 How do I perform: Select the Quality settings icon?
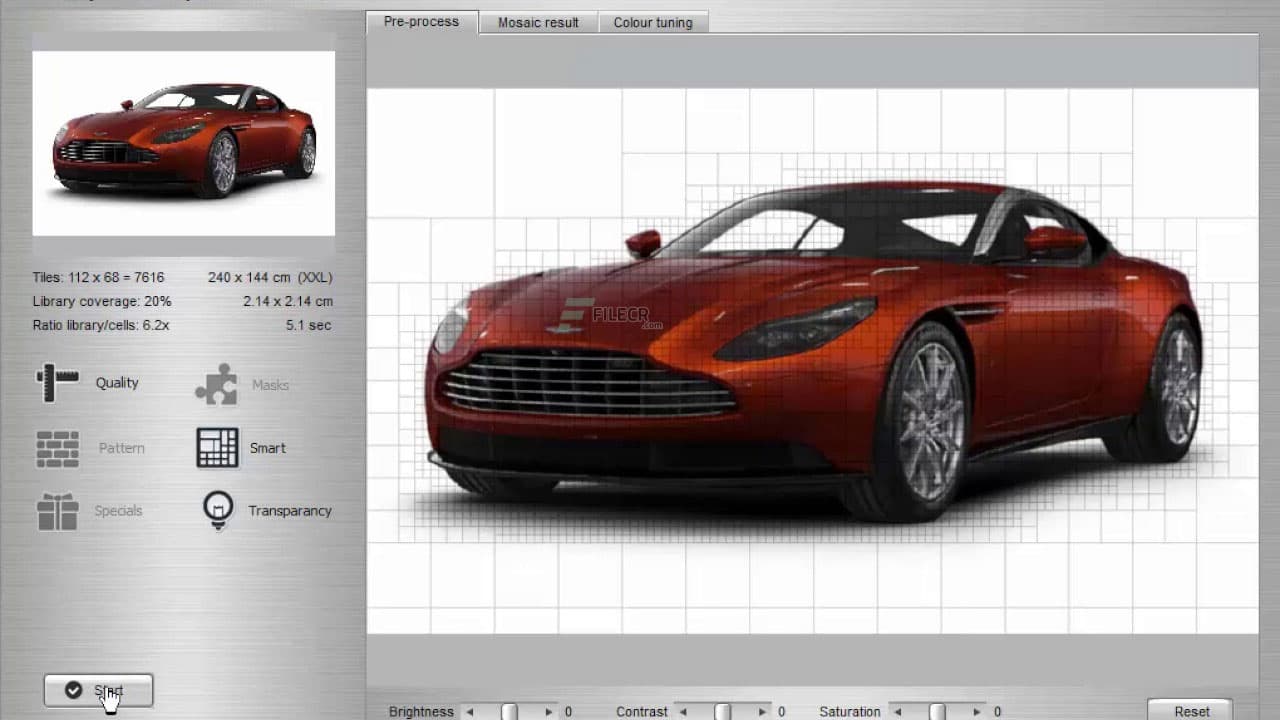(x=57, y=382)
